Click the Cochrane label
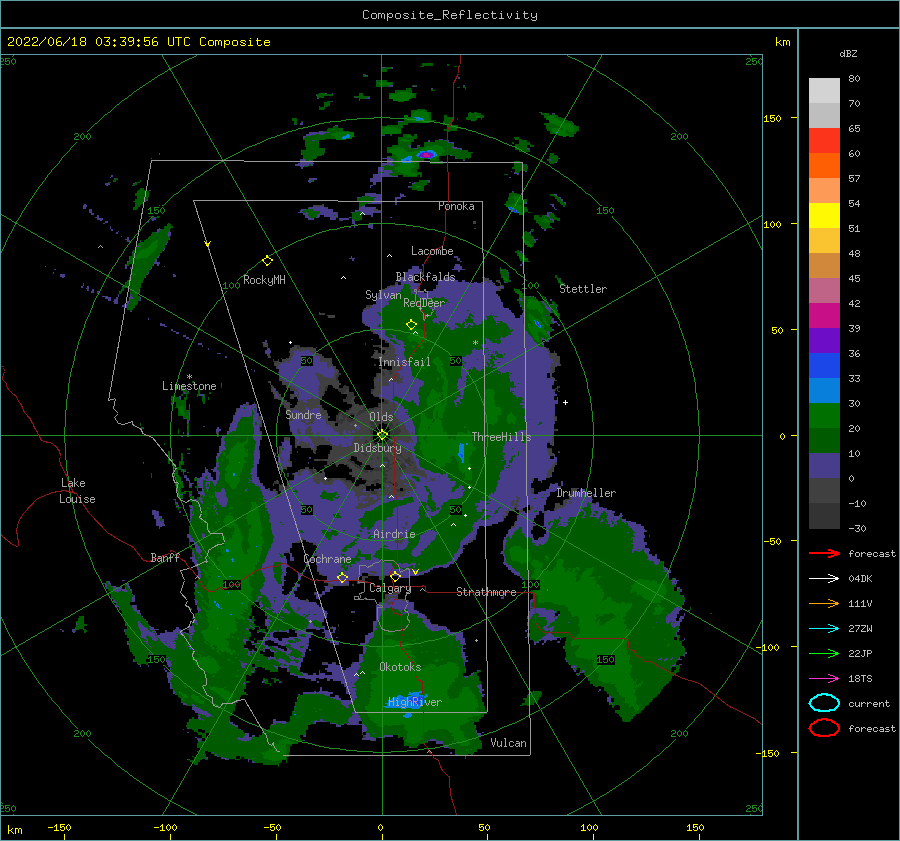900x841 pixels. tap(327, 559)
